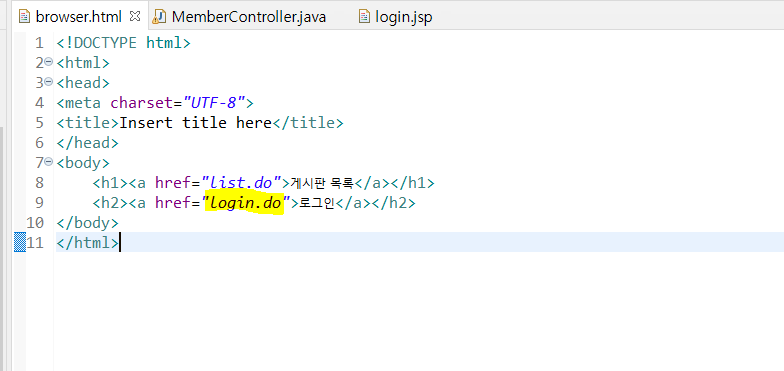The width and height of the screenshot is (784, 371).
Task: Click the 로그인 link text
Action: (x=316, y=203)
